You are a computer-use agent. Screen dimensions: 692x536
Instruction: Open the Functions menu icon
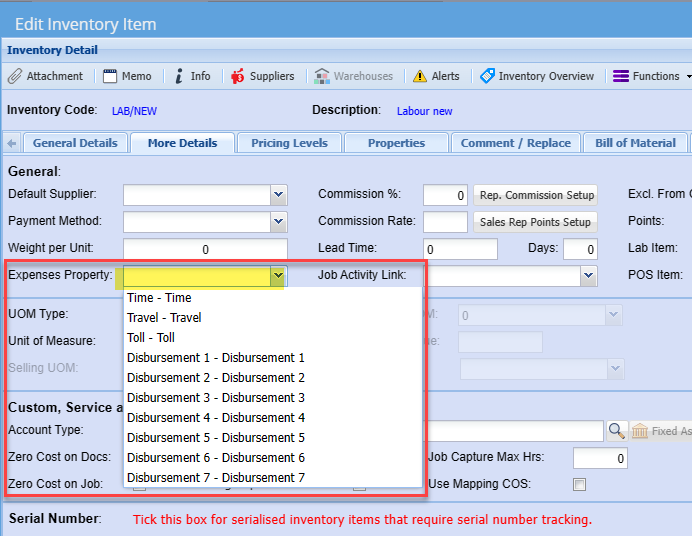pos(621,76)
